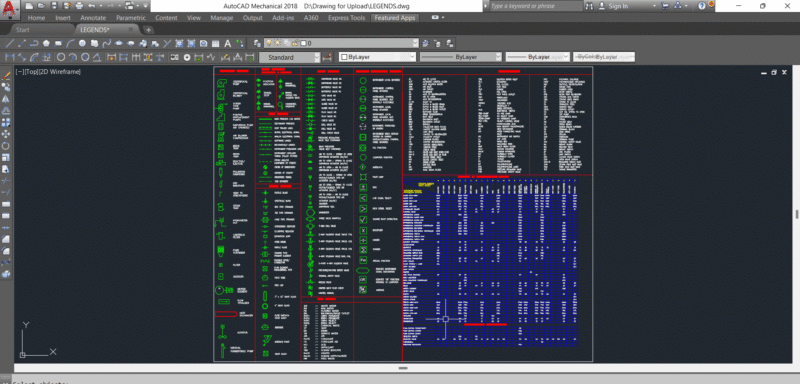Select the Line draw tool
This screenshot has width=800, height=384.
(x=9, y=43)
